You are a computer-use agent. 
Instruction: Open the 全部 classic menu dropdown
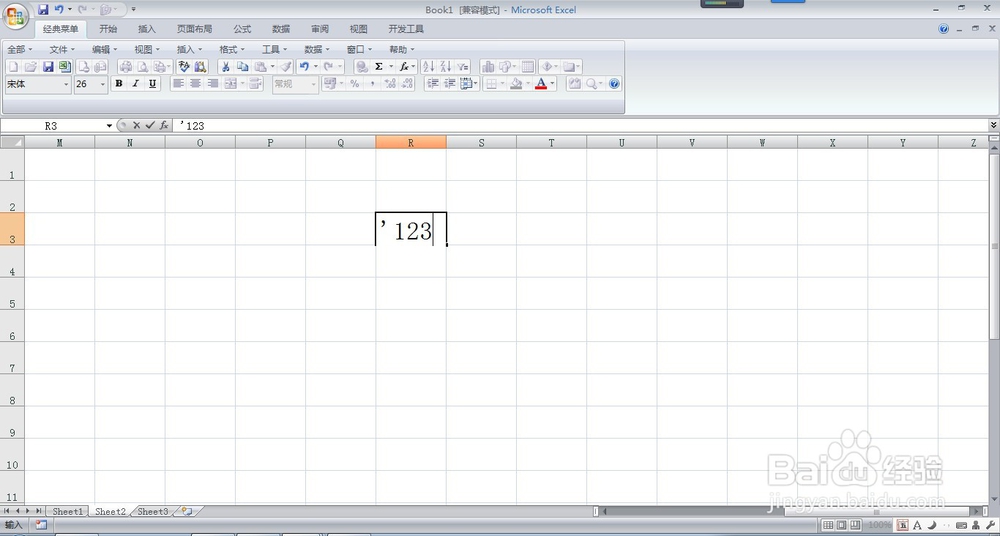point(20,49)
